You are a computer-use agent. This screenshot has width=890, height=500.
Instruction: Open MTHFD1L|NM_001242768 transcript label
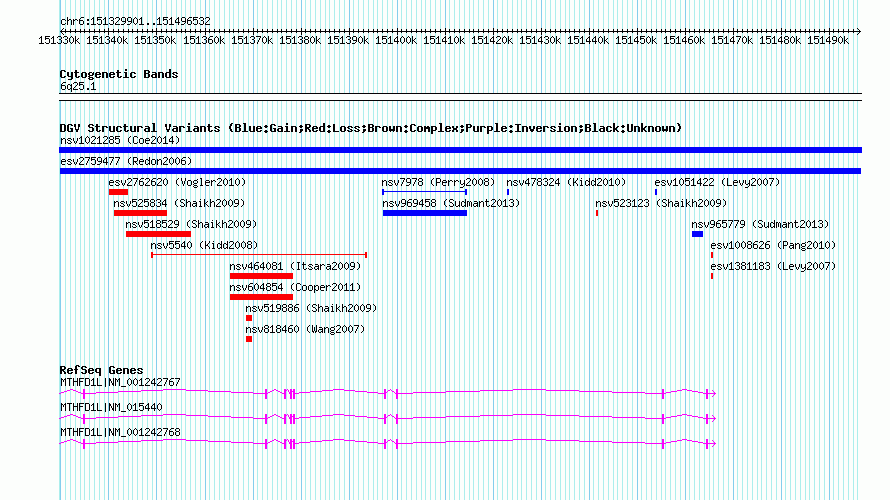(x=120, y=432)
